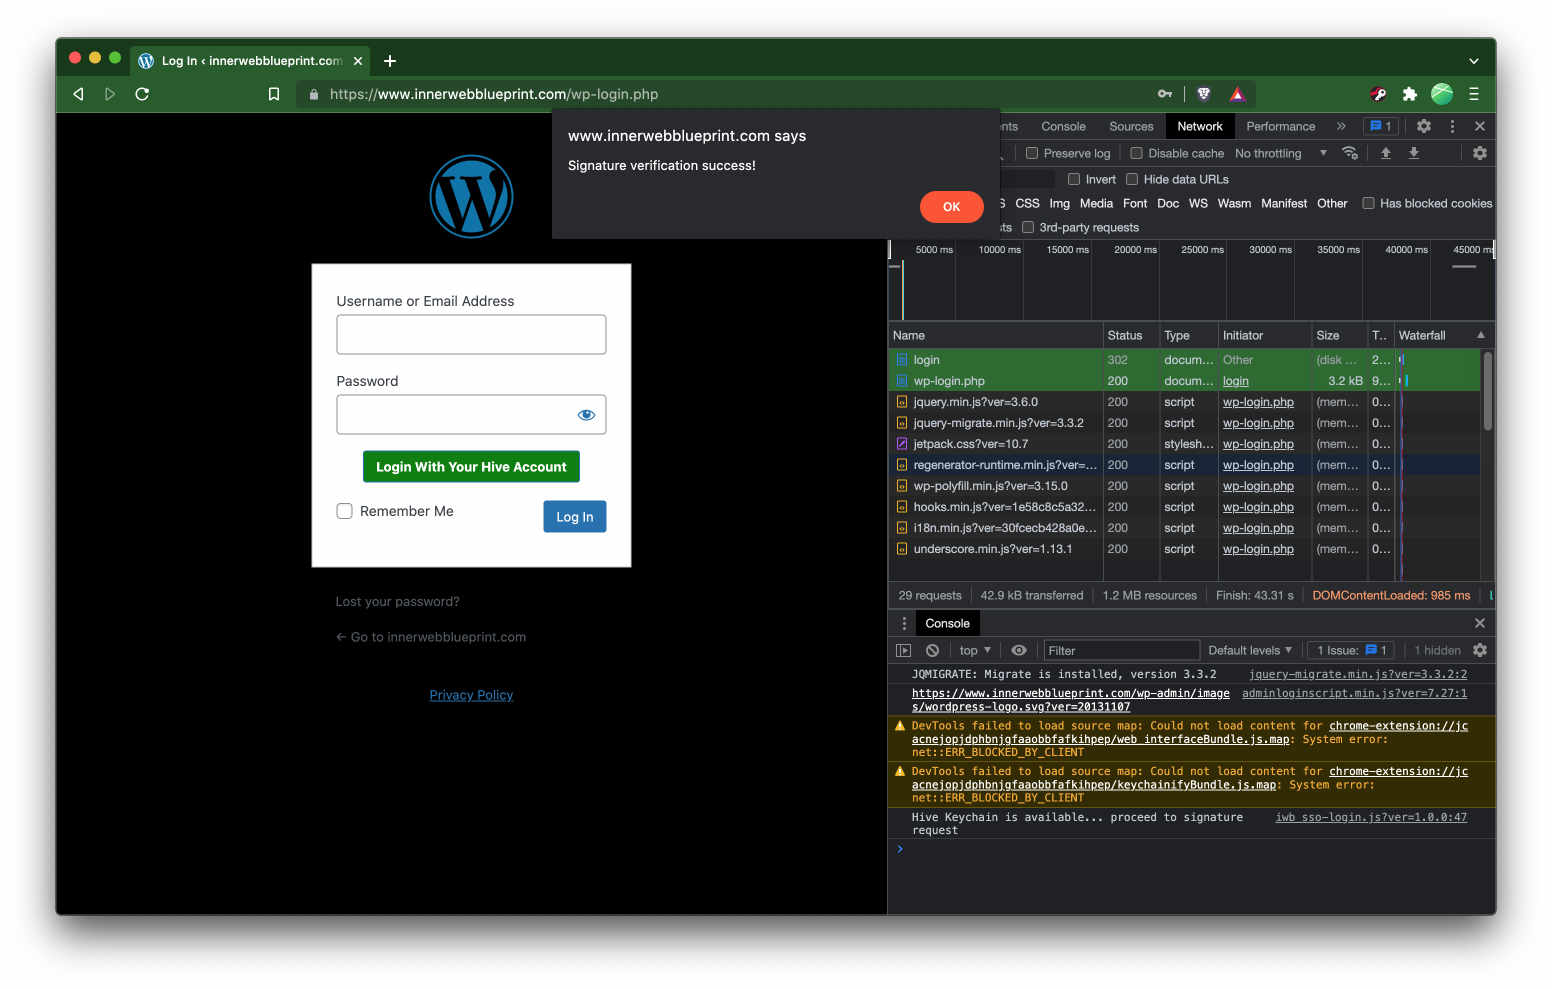Enable the Preserve log checkbox
The width and height of the screenshot is (1552, 989).
tap(1032, 153)
